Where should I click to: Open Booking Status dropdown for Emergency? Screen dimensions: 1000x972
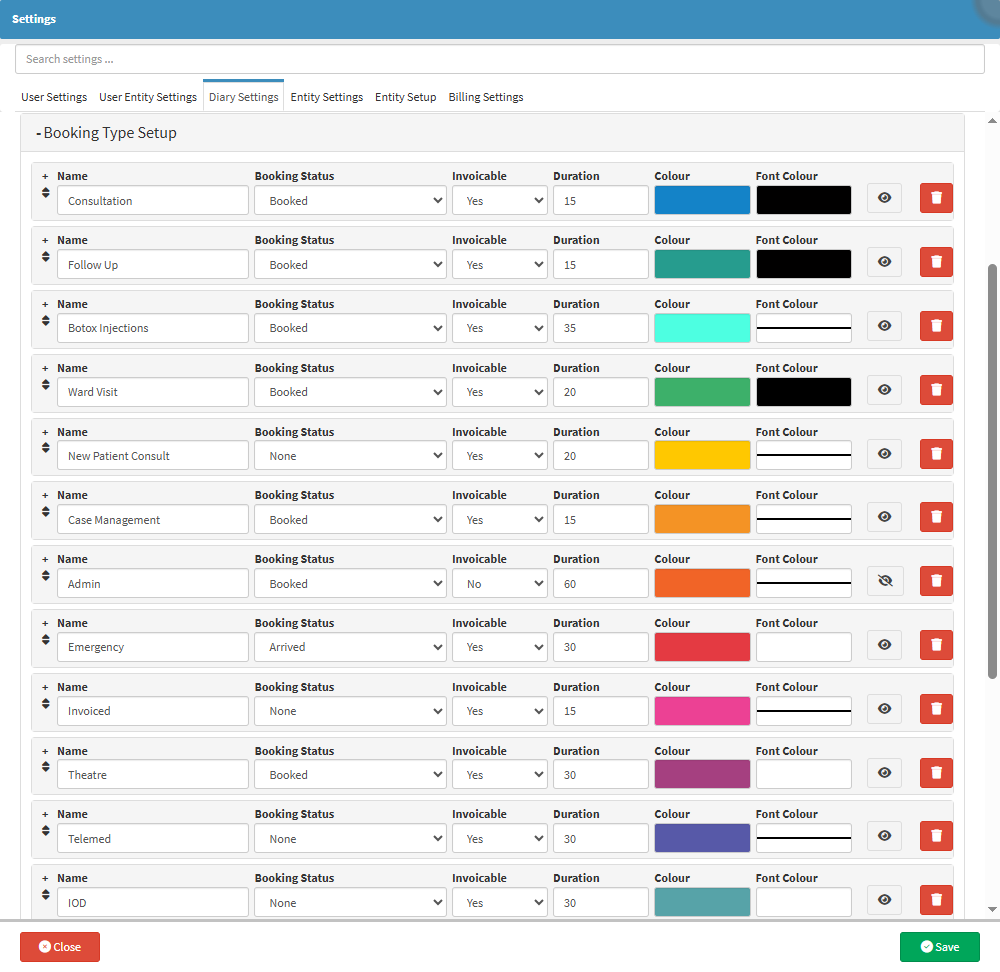coord(350,647)
